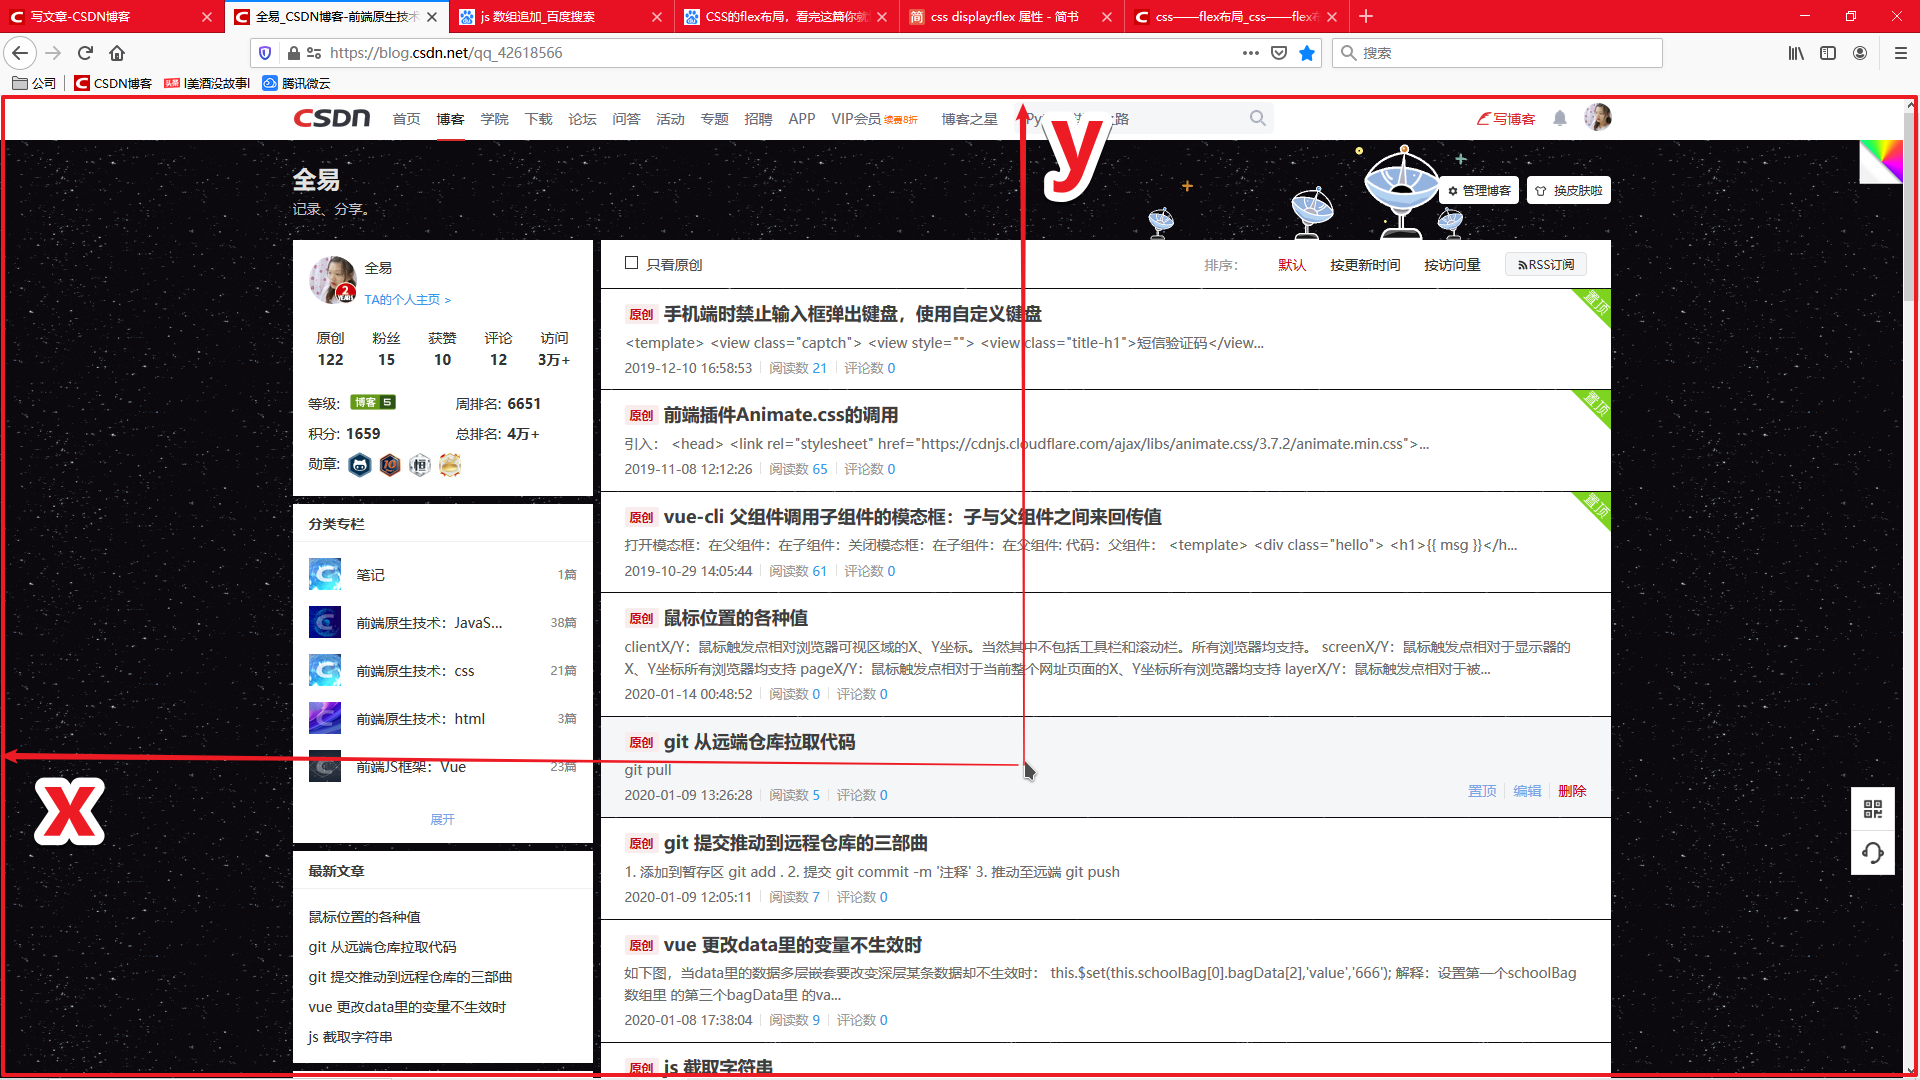Click the customer service headset icon
1920x1080 pixels.
pos(1873,853)
